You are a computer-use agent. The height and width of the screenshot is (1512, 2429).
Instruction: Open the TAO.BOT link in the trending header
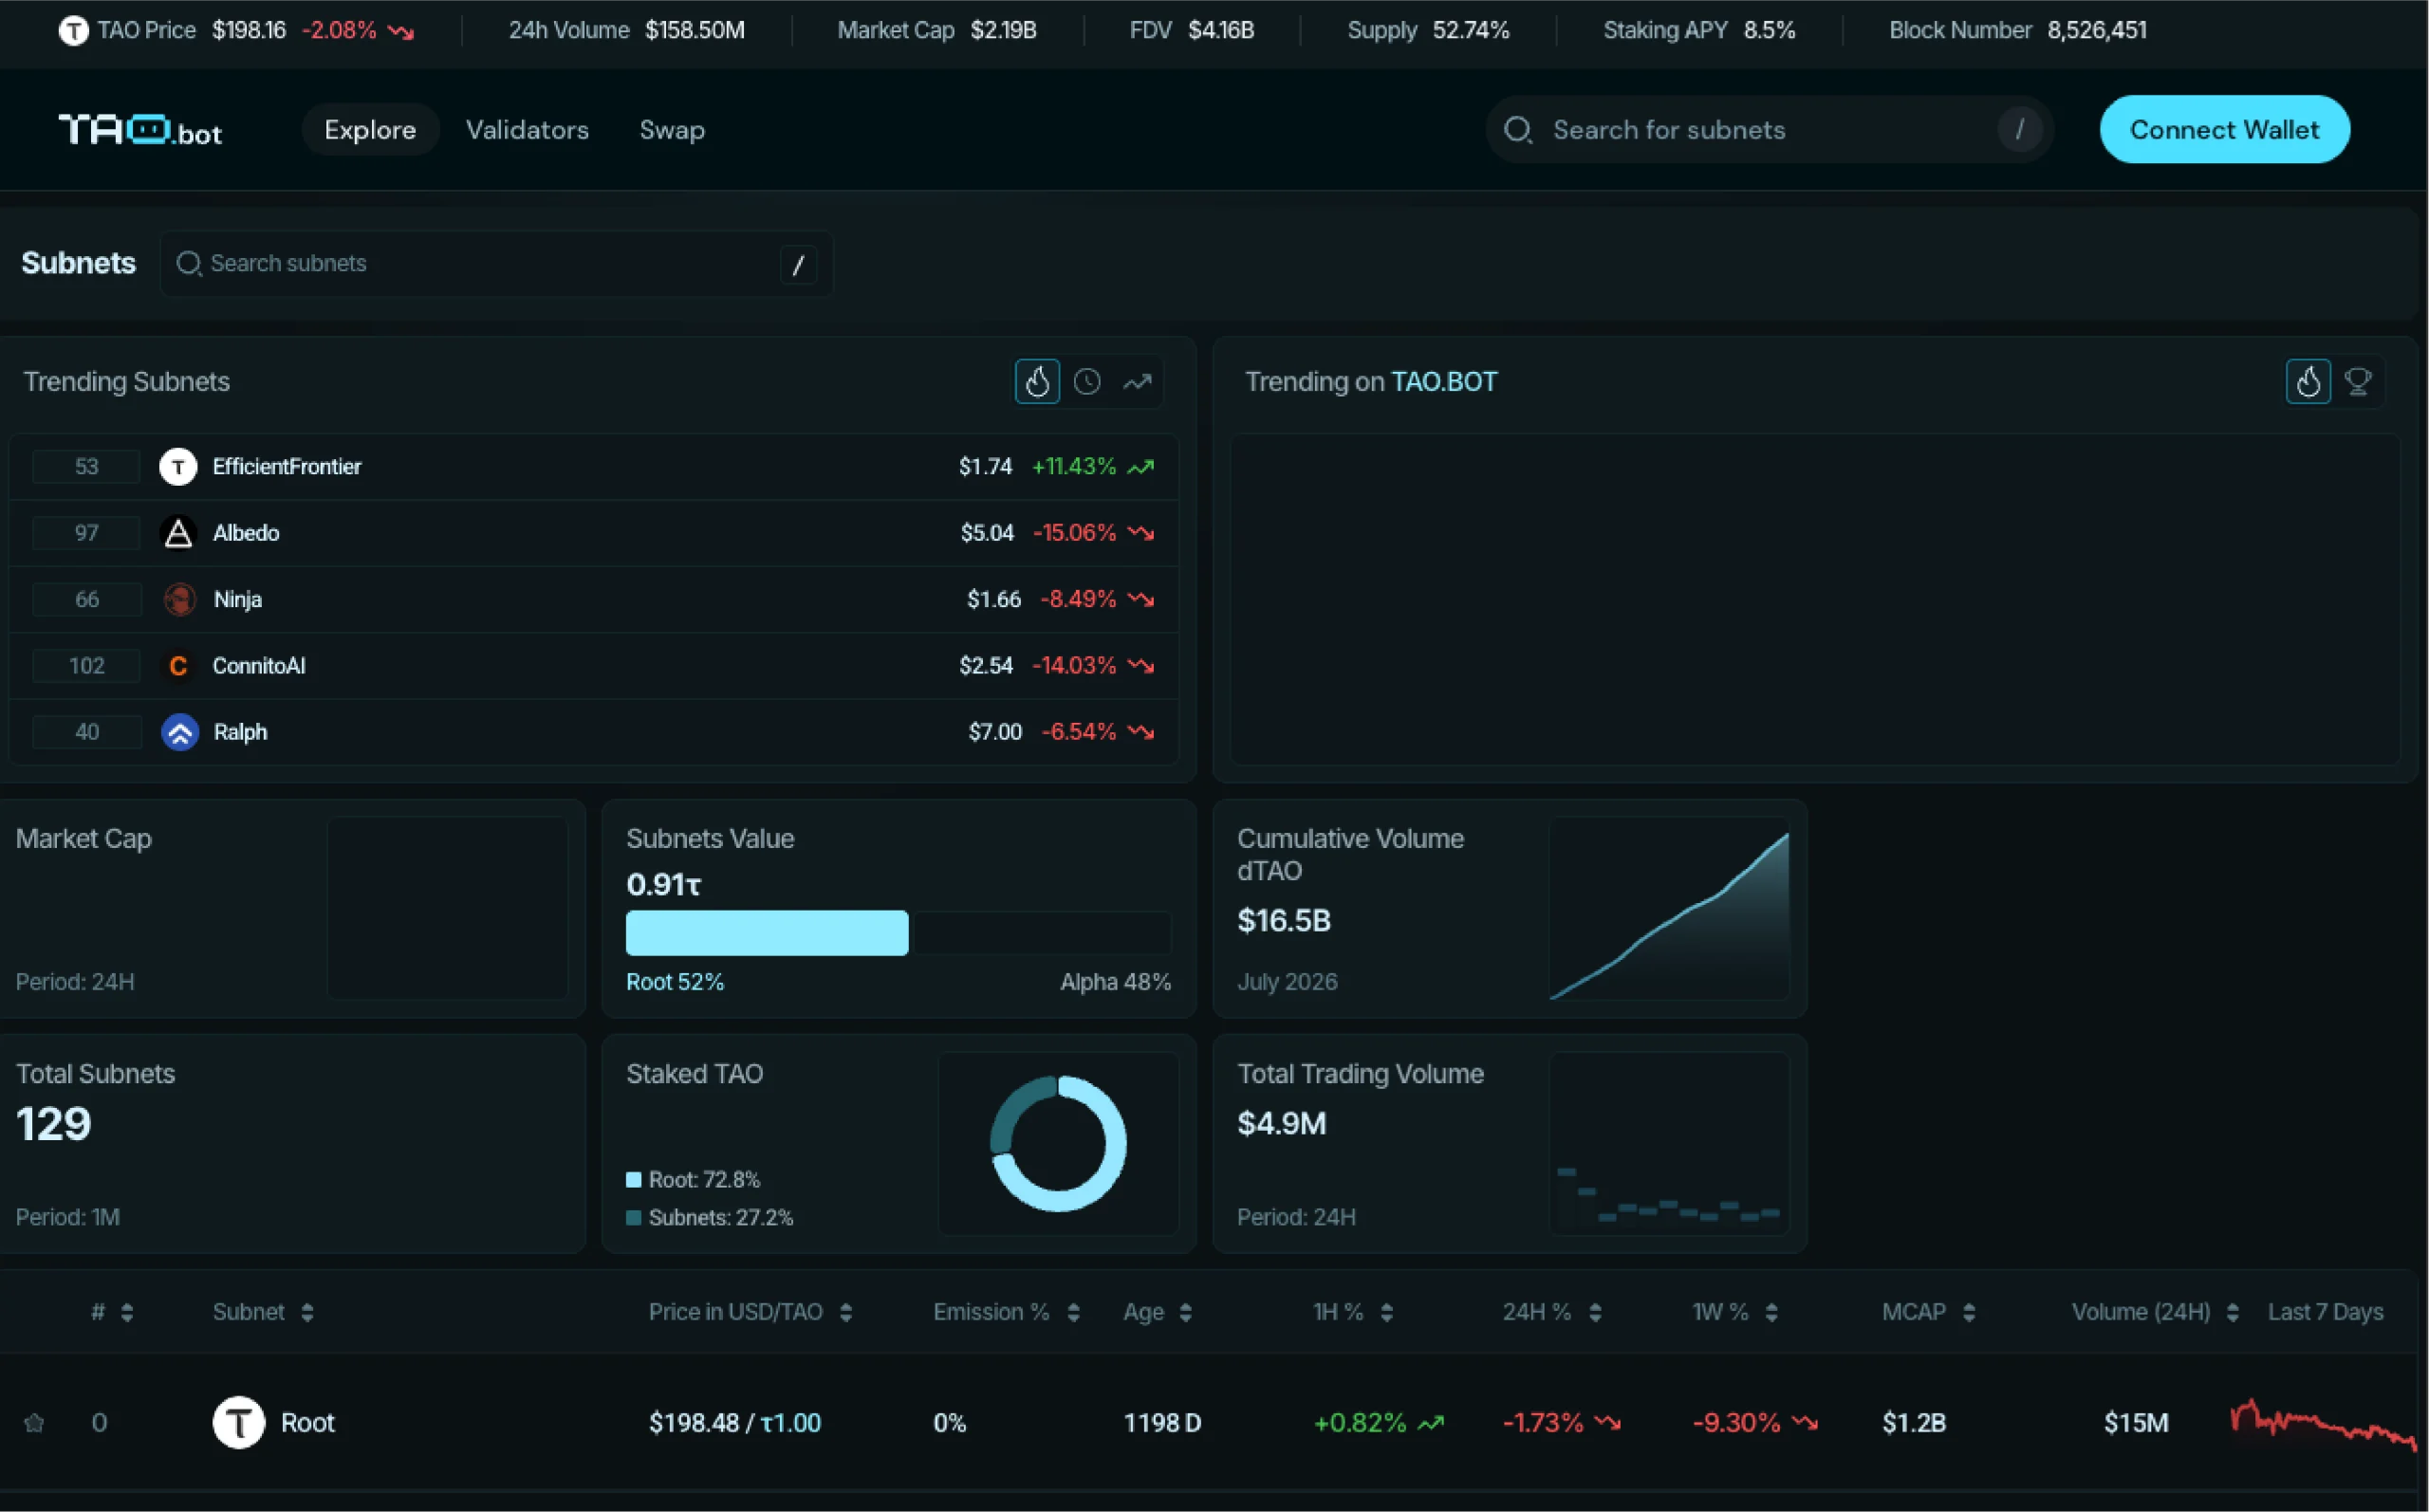(1444, 382)
